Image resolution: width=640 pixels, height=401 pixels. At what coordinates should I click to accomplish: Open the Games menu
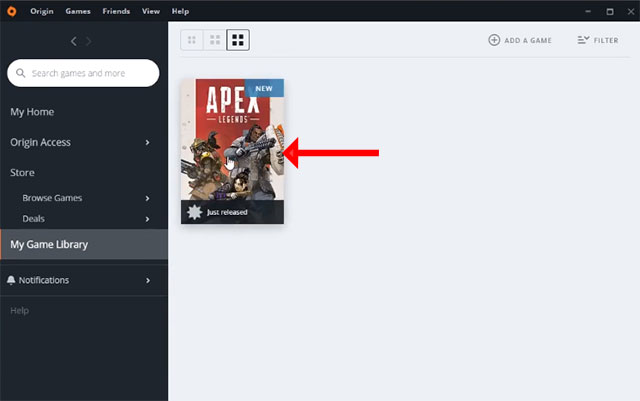click(x=78, y=11)
